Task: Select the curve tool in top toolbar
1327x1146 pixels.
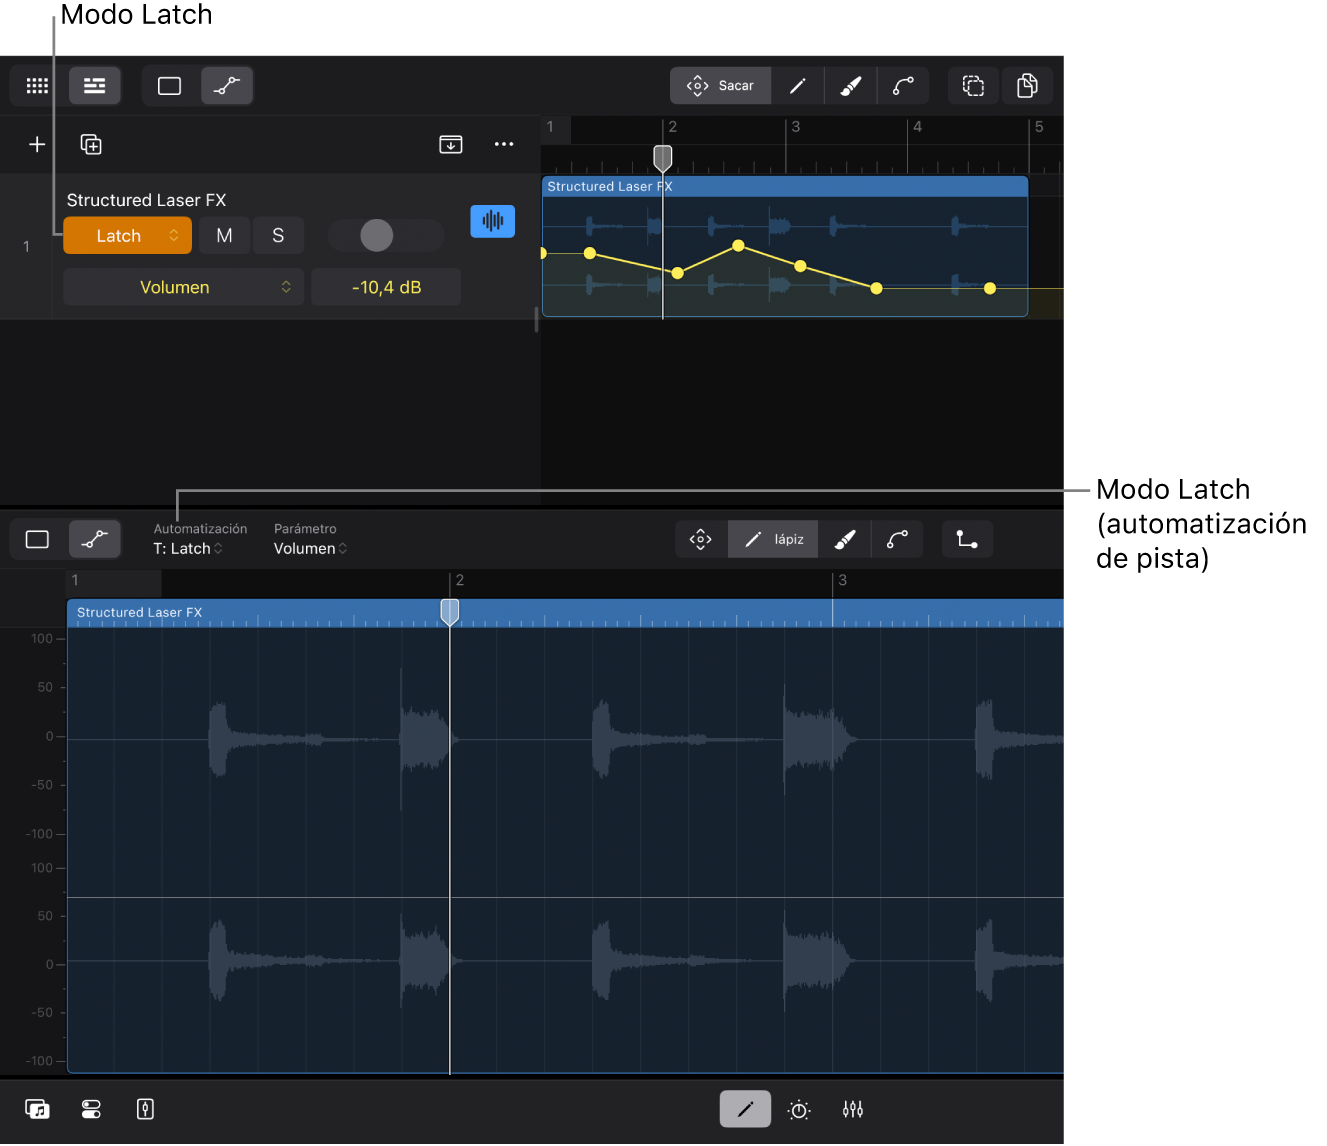Action: (903, 86)
